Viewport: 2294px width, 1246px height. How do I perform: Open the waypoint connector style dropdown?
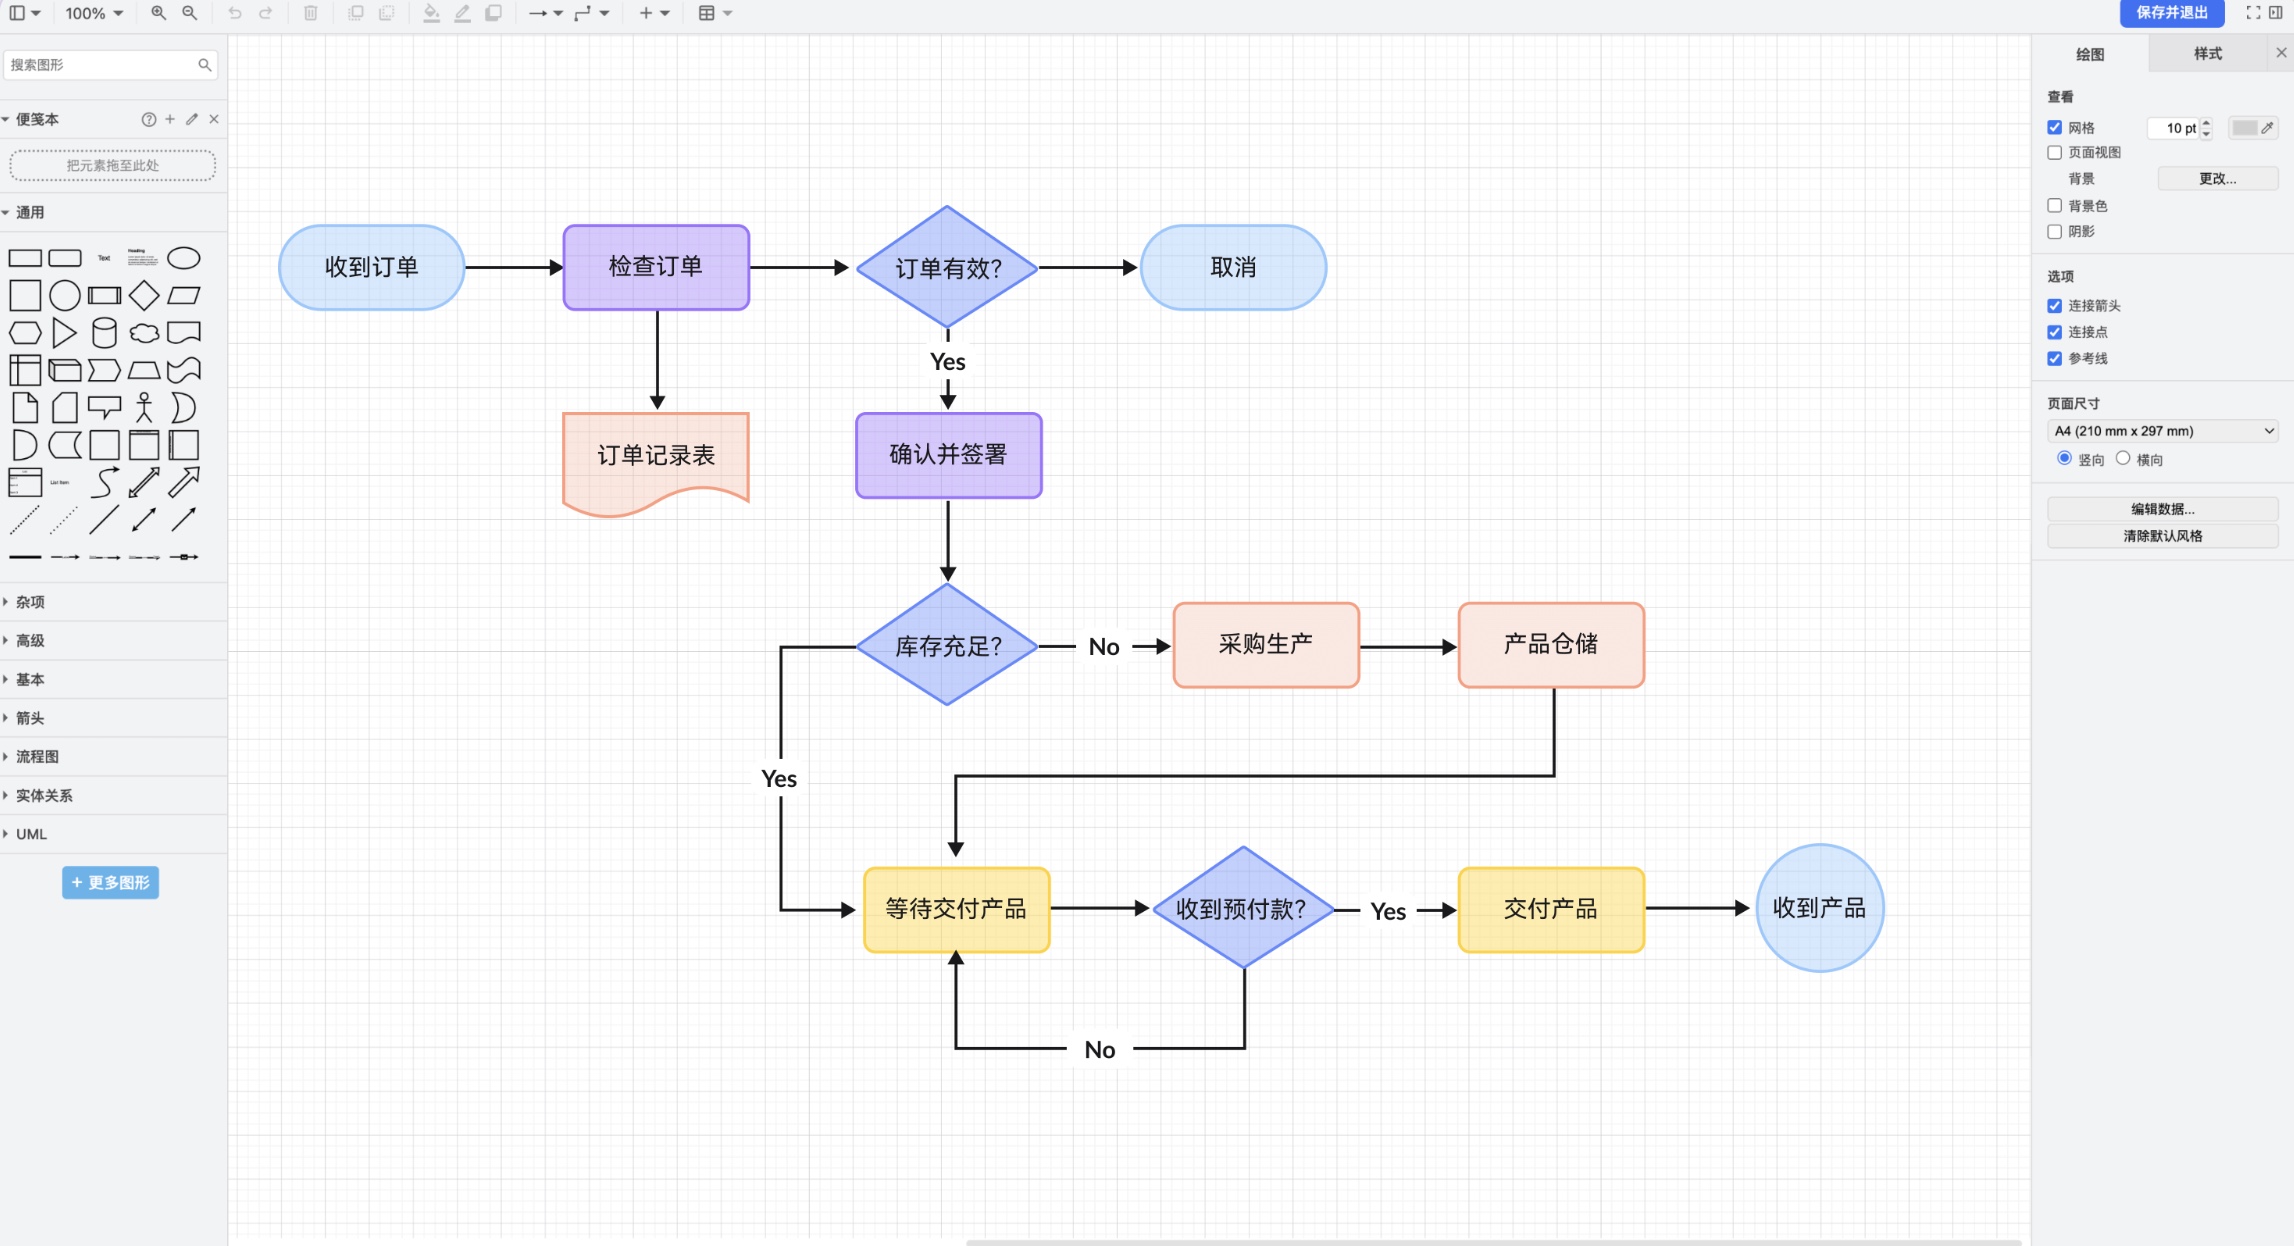pos(591,13)
